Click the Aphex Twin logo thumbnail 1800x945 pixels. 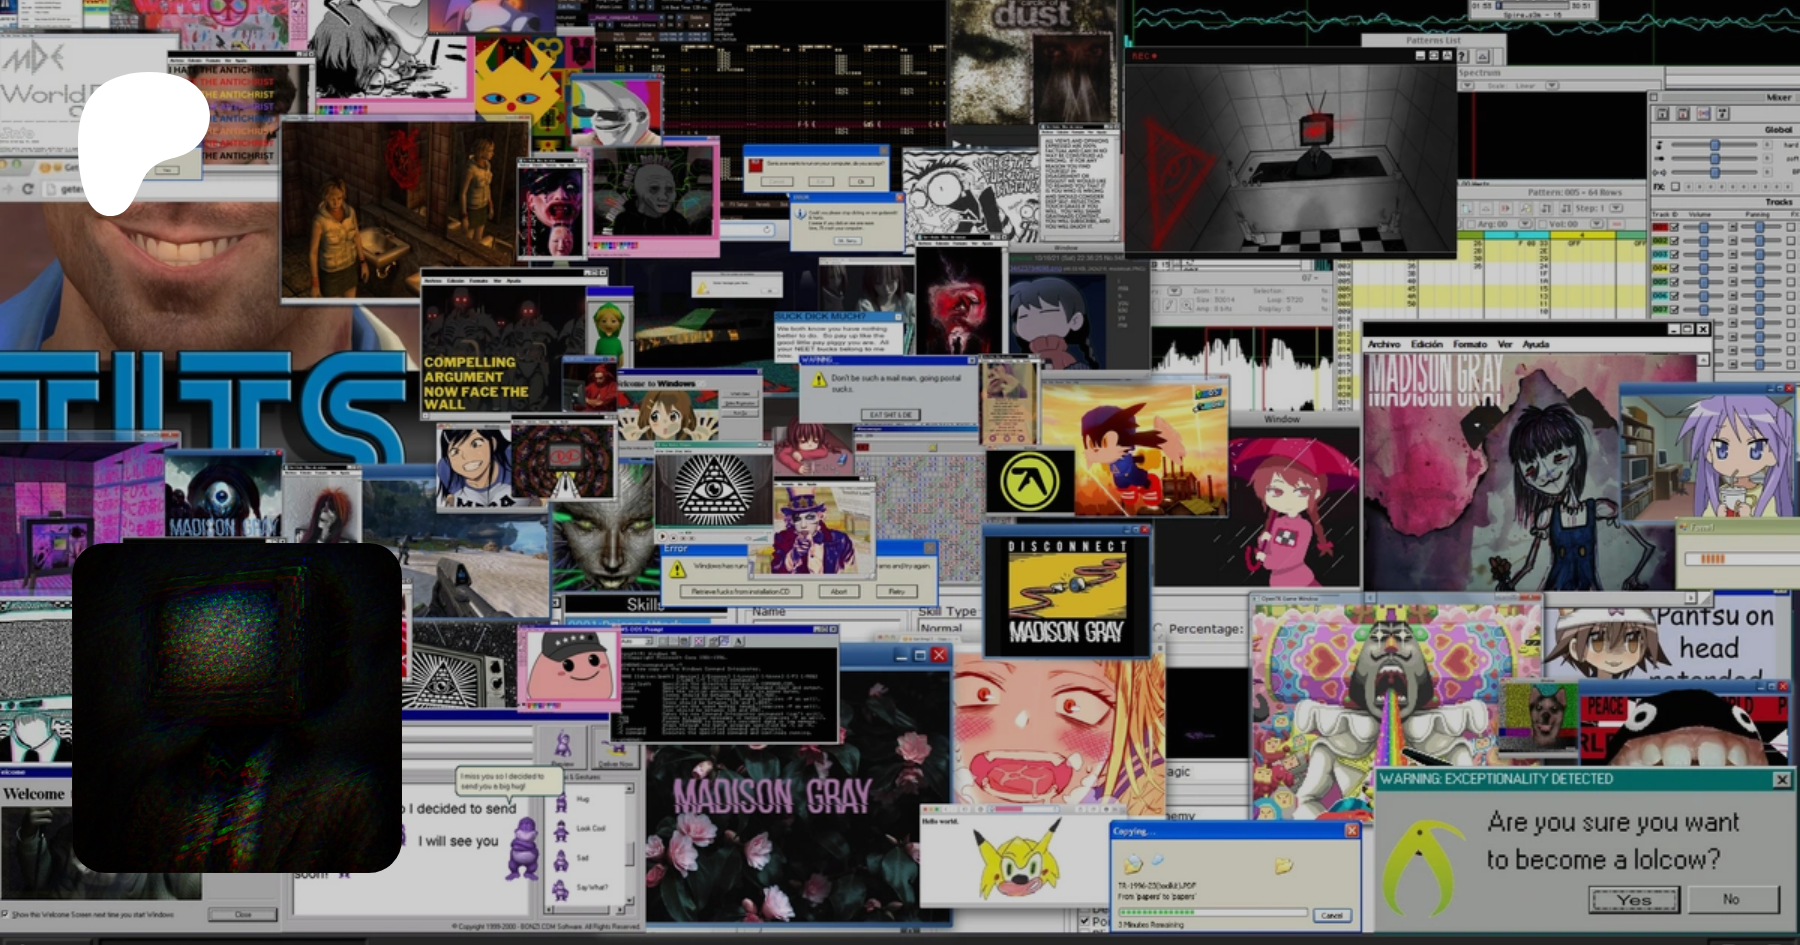(x=1030, y=482)
